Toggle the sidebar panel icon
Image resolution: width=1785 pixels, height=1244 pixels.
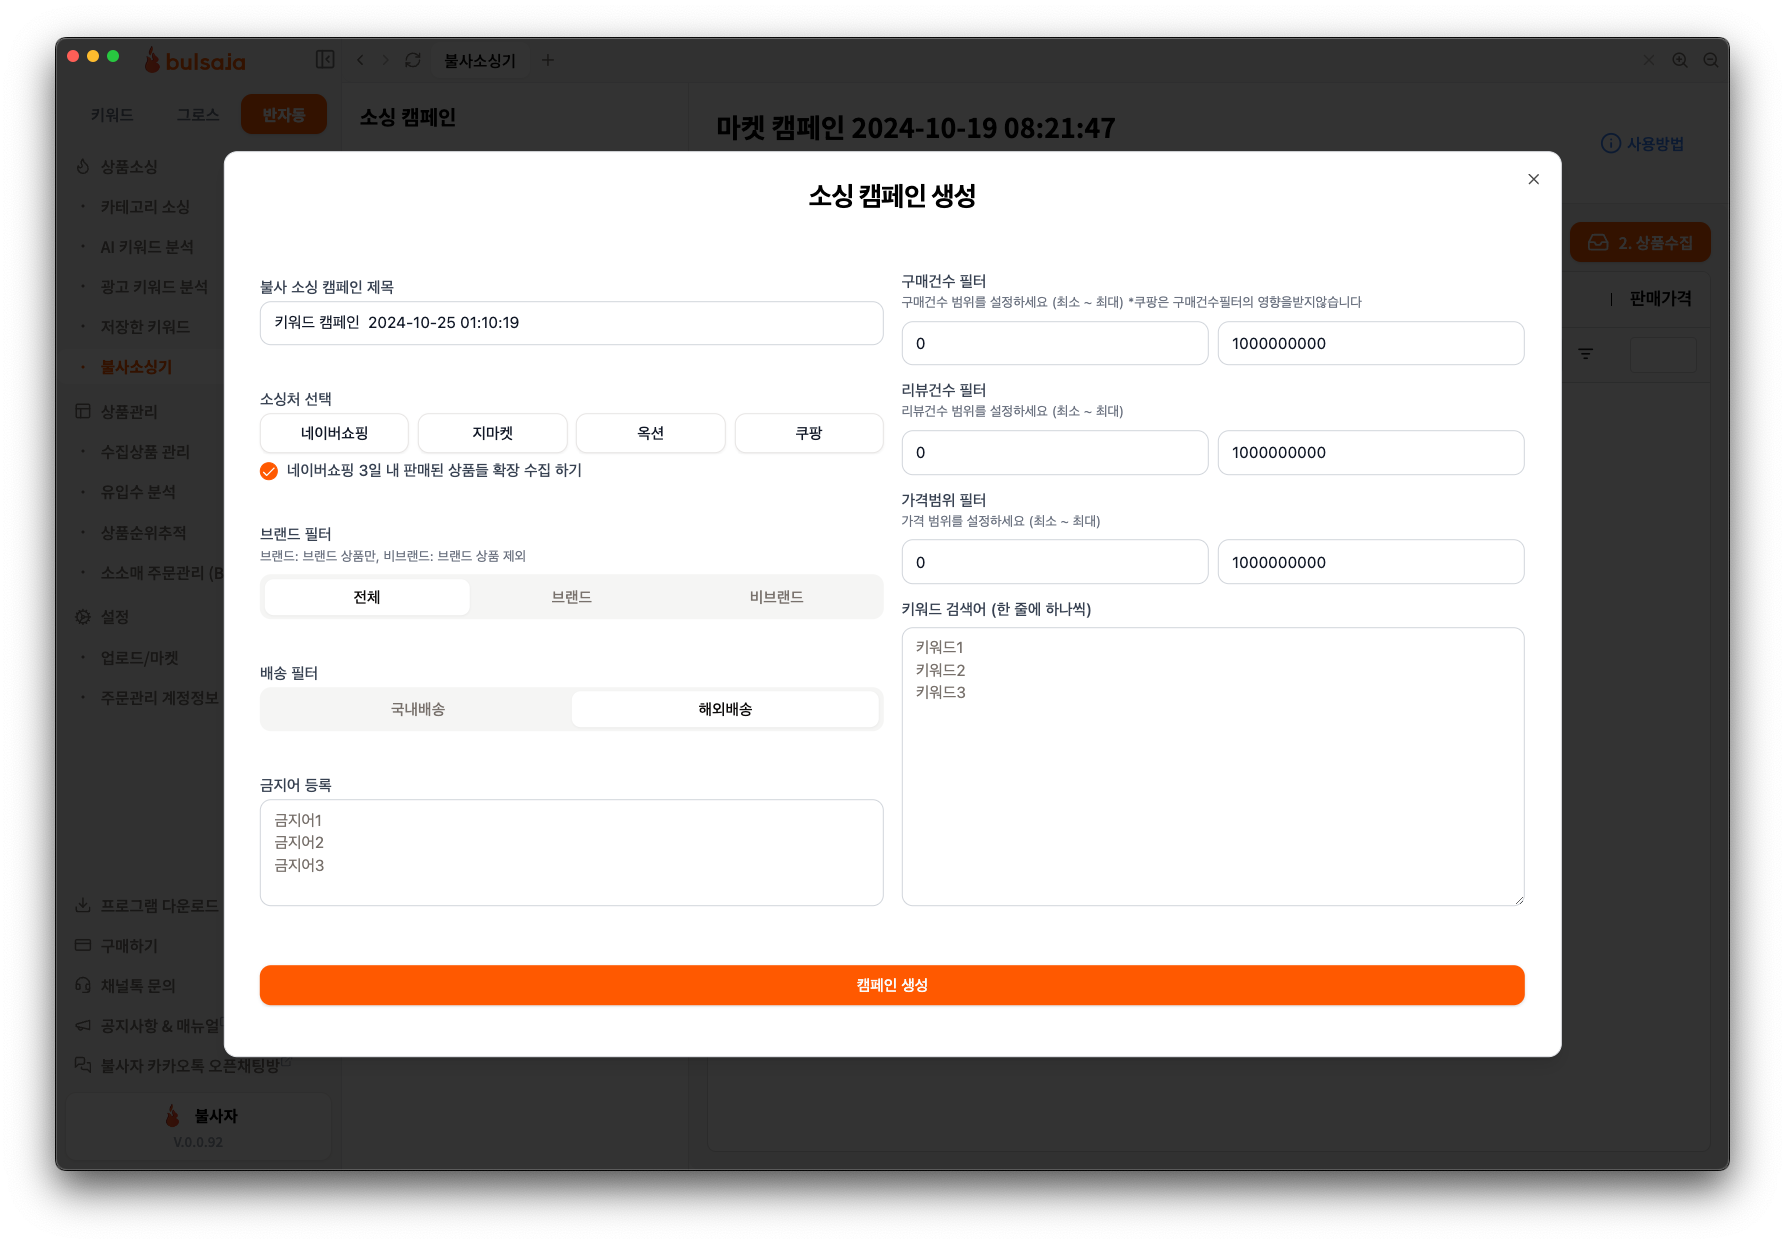[x=325, y=60]
